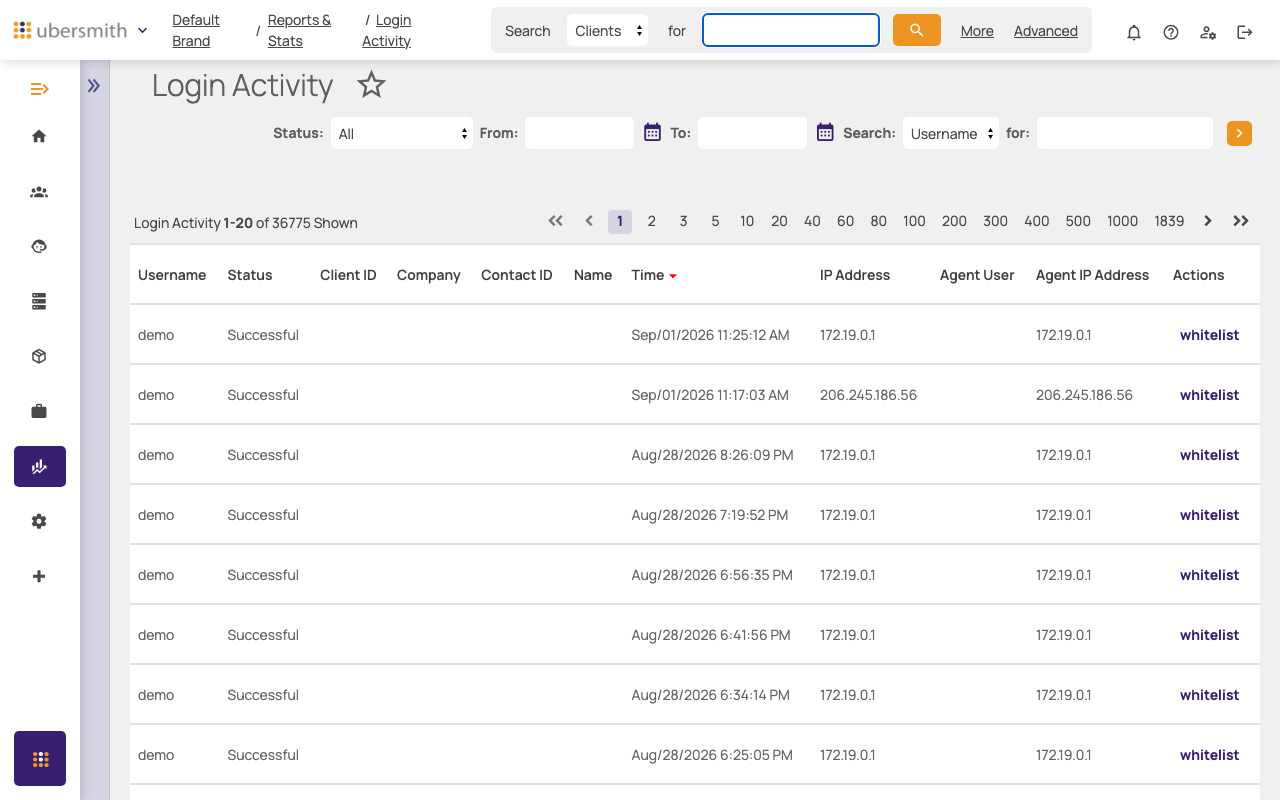The height and width of the screenshot is (800, 1280).
Task: Open the support headset icon in sidebar
Action: [x=39, y=246]
